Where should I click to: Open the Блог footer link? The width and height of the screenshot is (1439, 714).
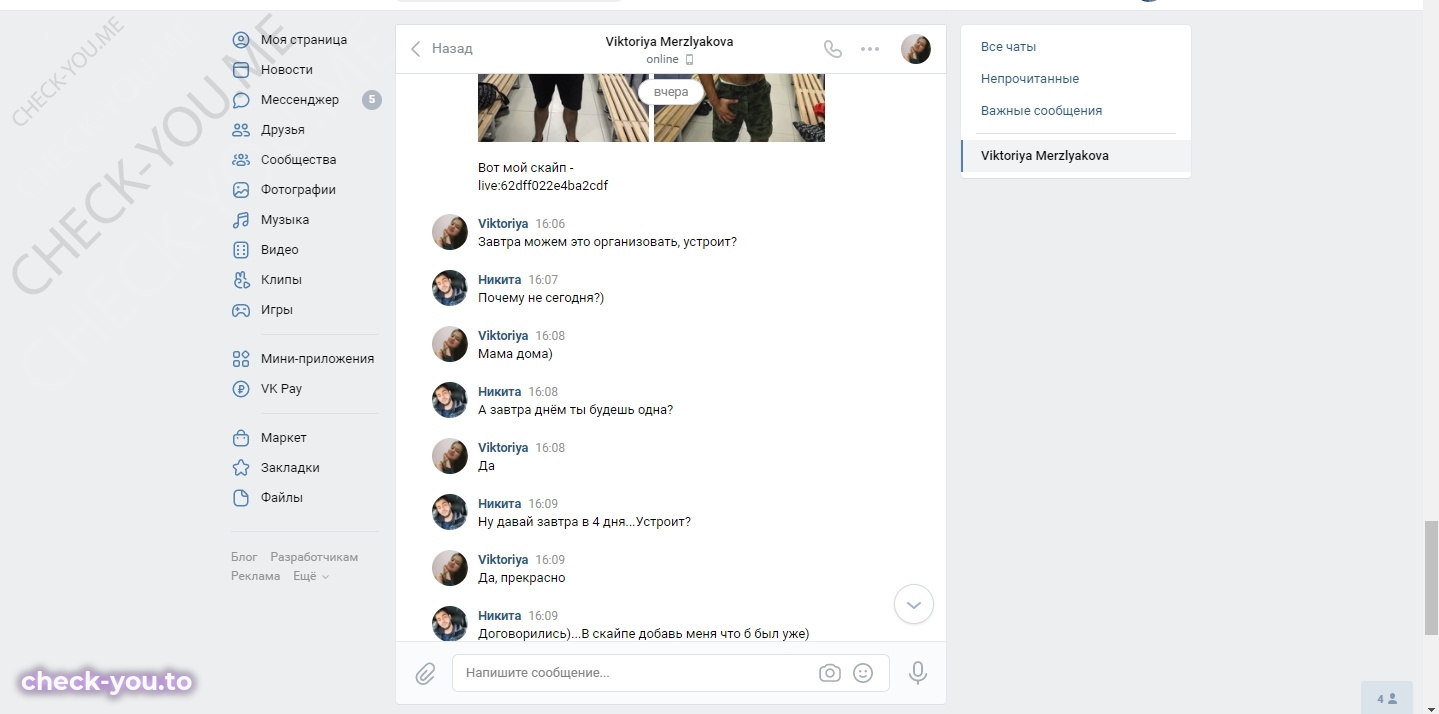pyautogui.click(x=244, y=557)
